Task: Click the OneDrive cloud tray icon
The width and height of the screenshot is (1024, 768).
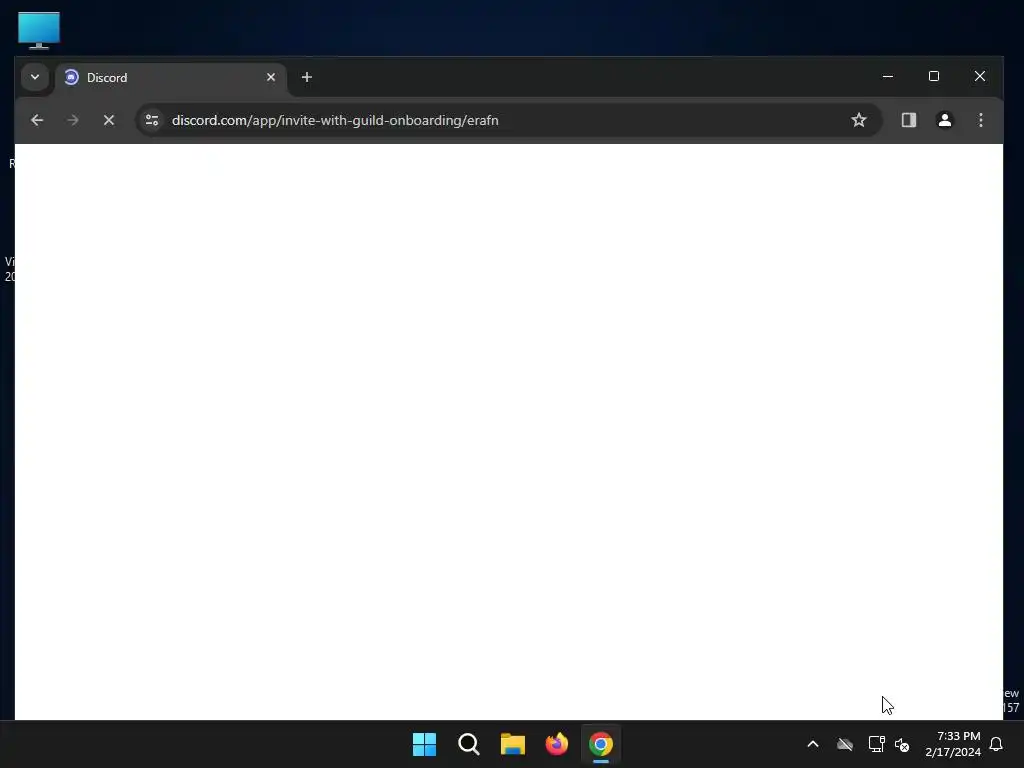Action: coord(845,744)
